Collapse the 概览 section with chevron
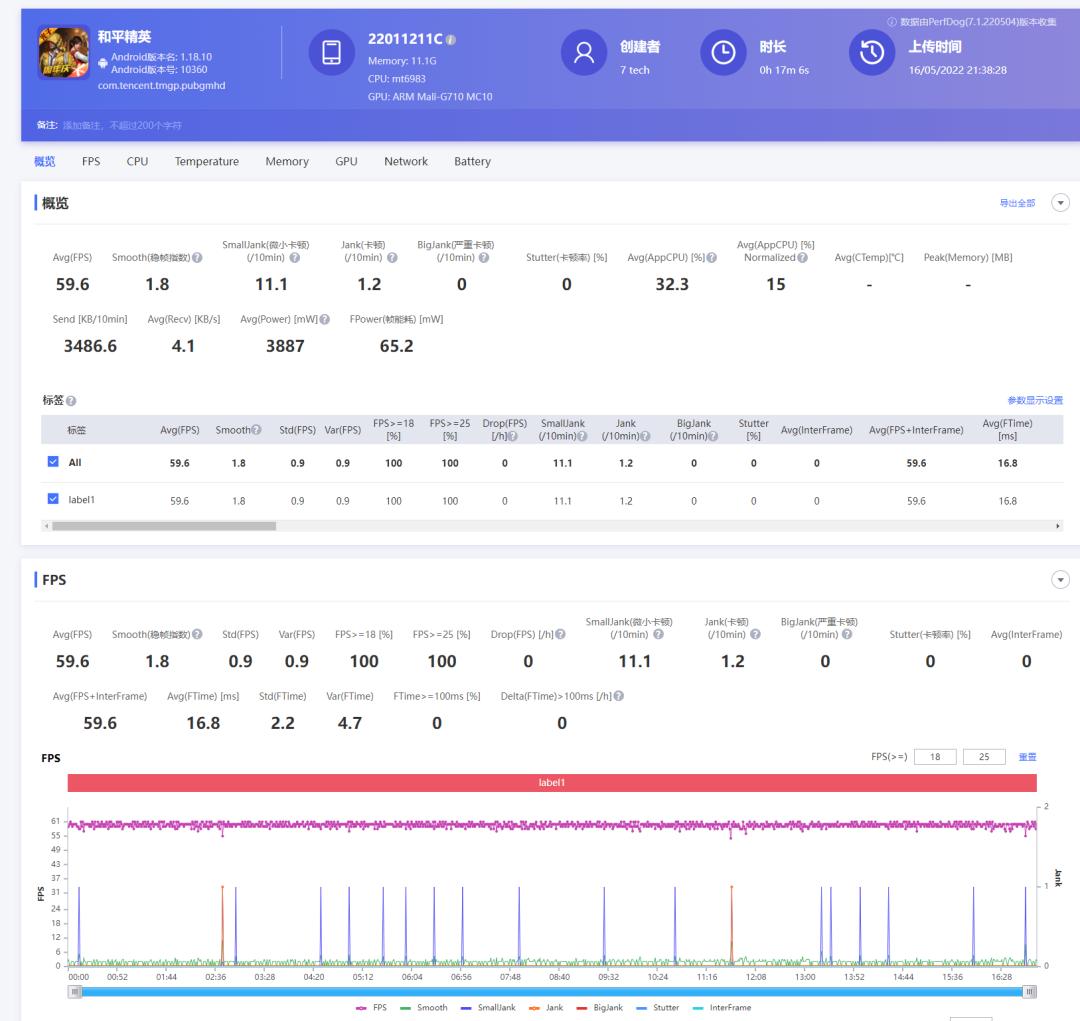The image size is (1080, 1021). (1060, 203)
